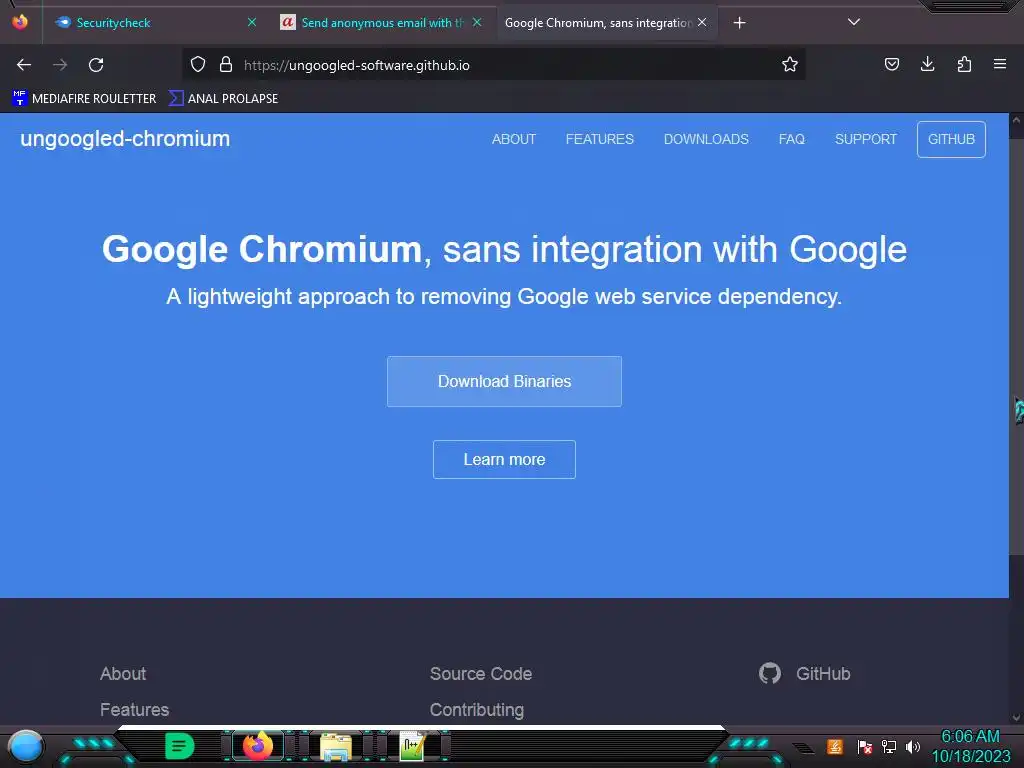Click the ungoogled-chromium site title

tap(125, 138)
